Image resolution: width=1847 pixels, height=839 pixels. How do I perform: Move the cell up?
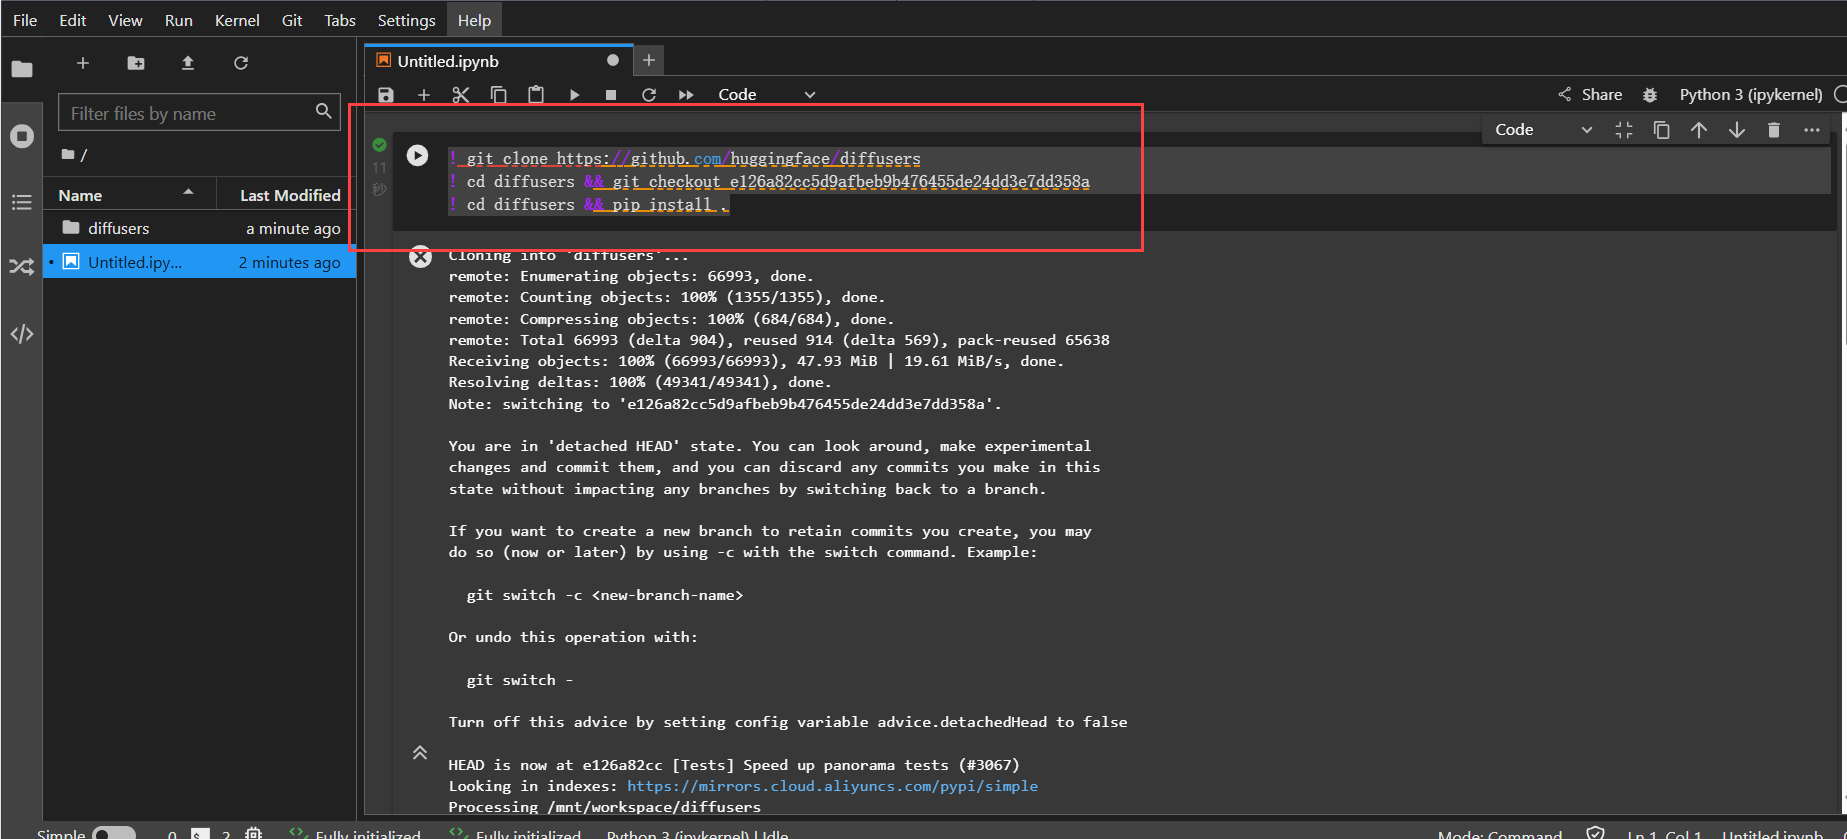pos(1699,130)
